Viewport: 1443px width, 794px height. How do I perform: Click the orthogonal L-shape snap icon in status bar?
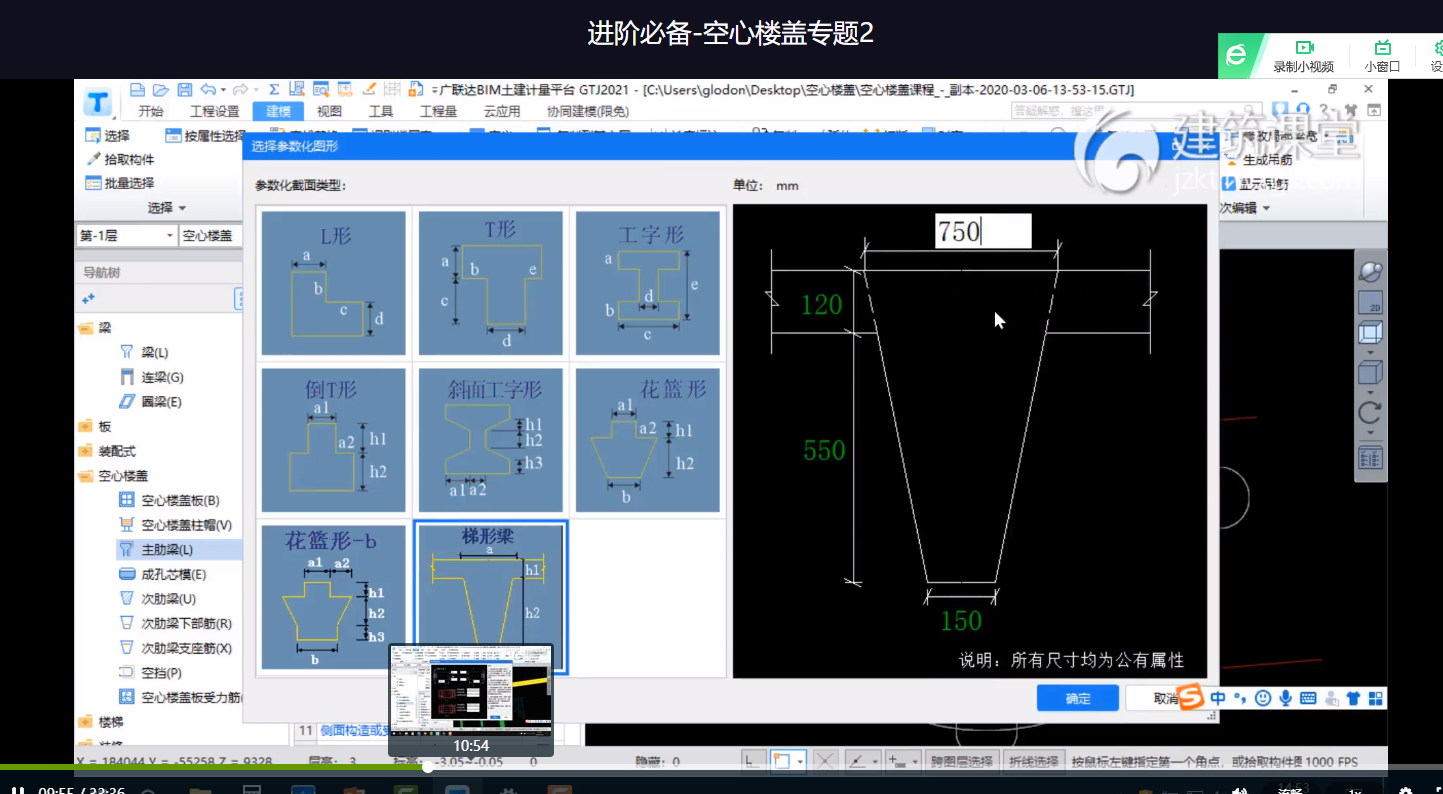[x=755, y=762]
